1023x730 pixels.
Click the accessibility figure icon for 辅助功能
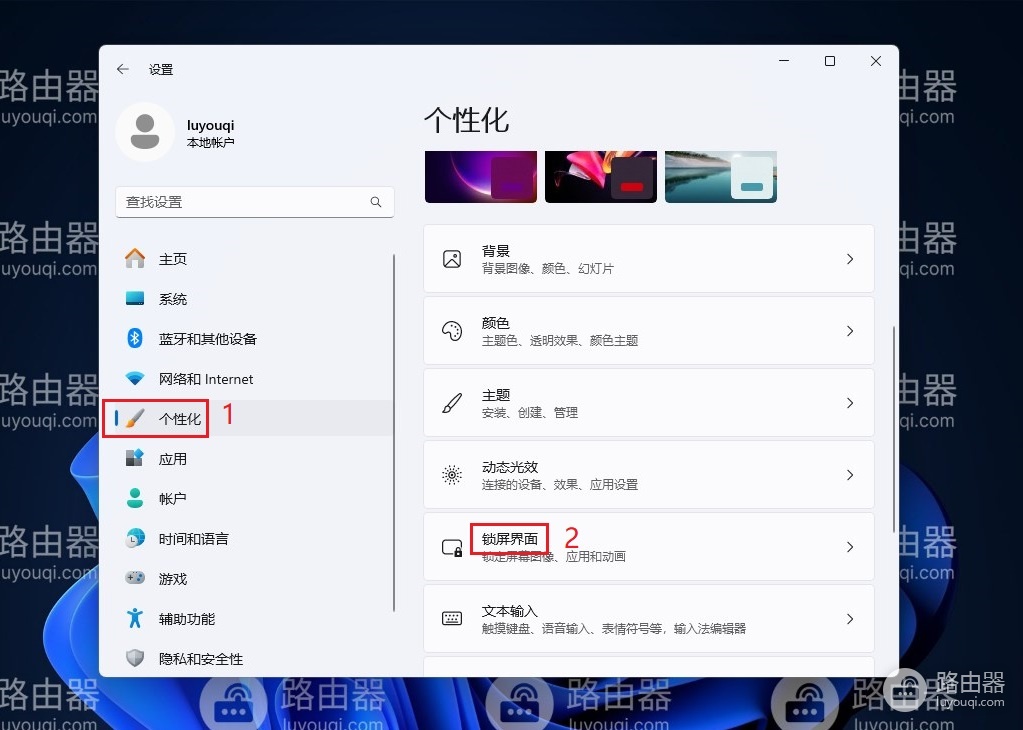pyautogui.click(x=135, y=618)
